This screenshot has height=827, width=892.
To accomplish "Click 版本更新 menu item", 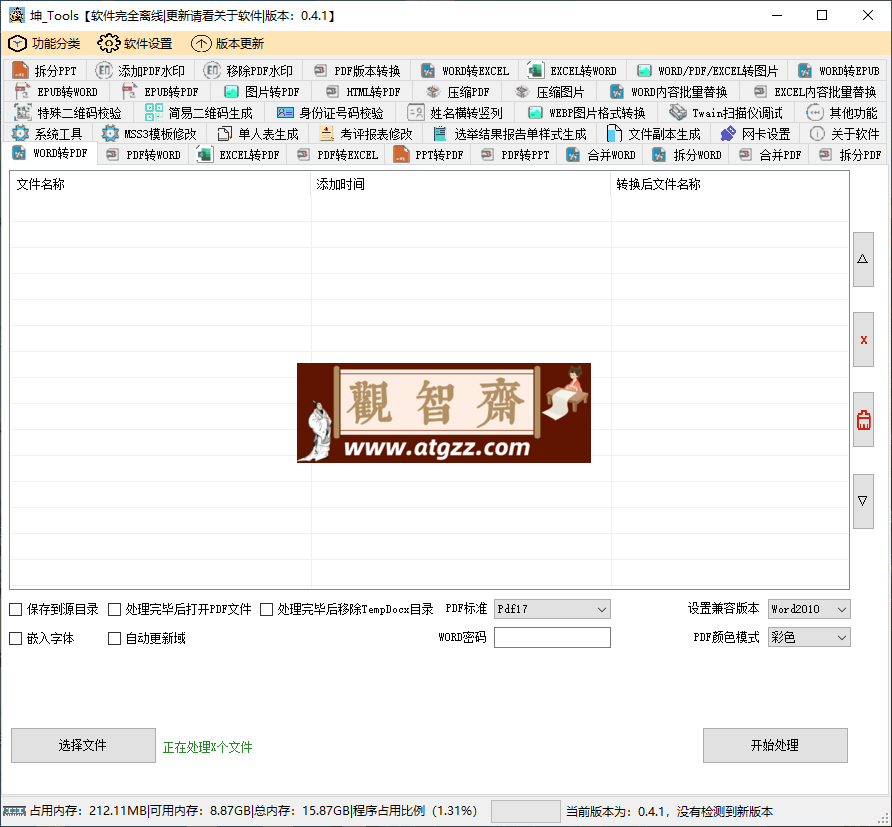I will pos(228,44).
